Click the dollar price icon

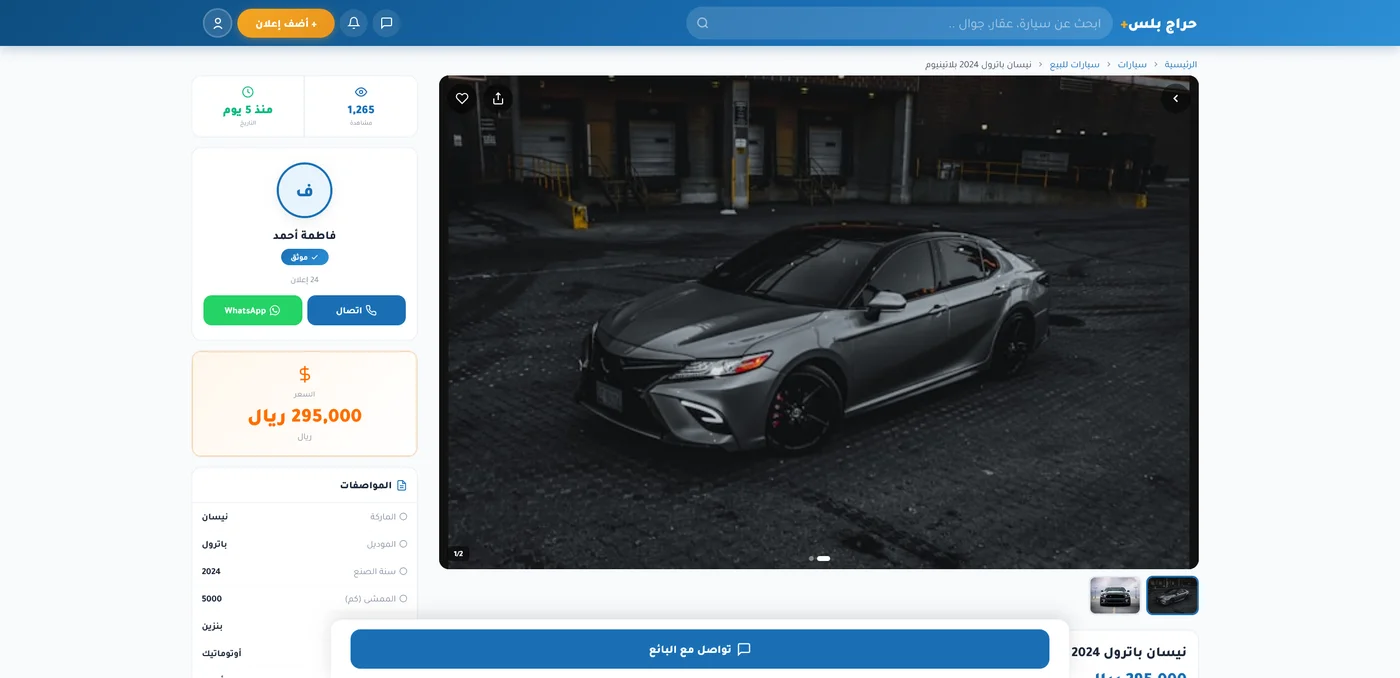coord(305,374)
